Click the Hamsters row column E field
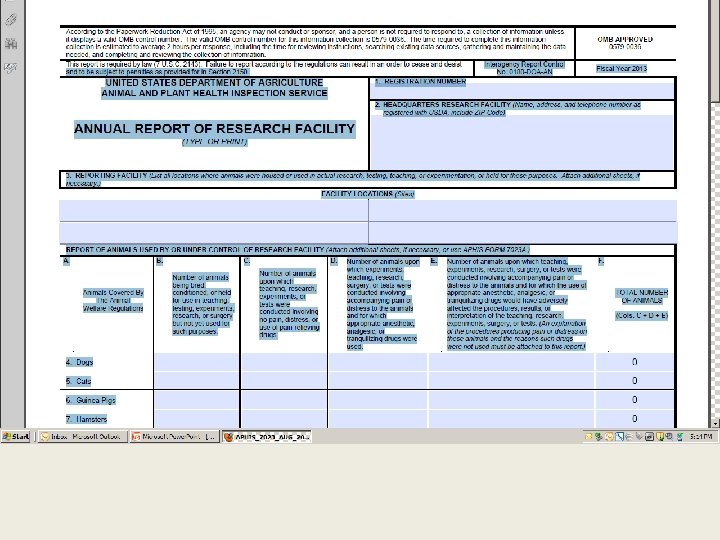This screenshot has height=540, width=720. click(511, 419)
